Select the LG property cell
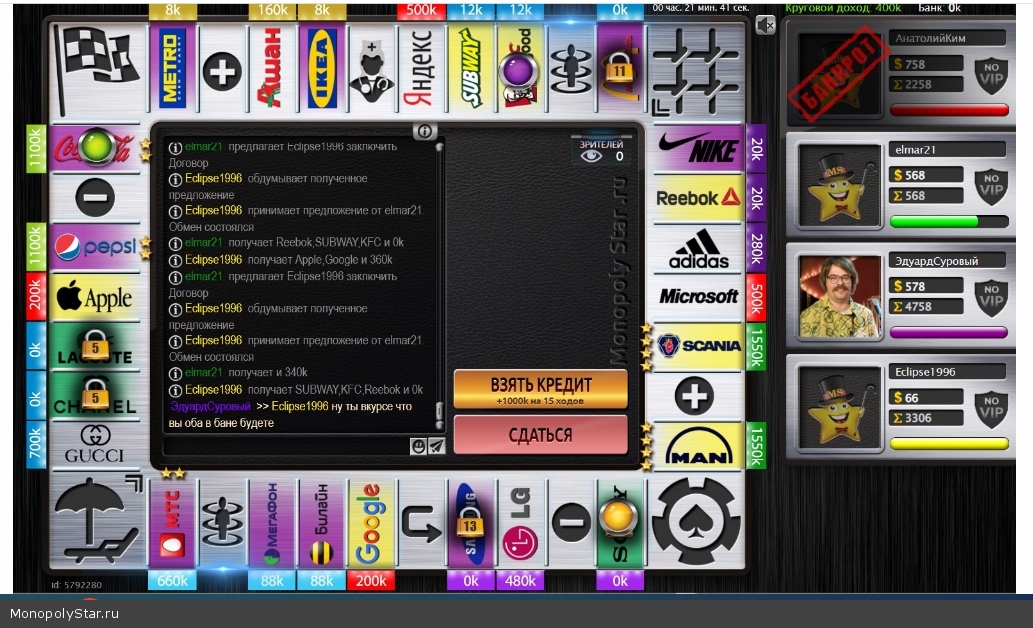 tap(520, 523)
